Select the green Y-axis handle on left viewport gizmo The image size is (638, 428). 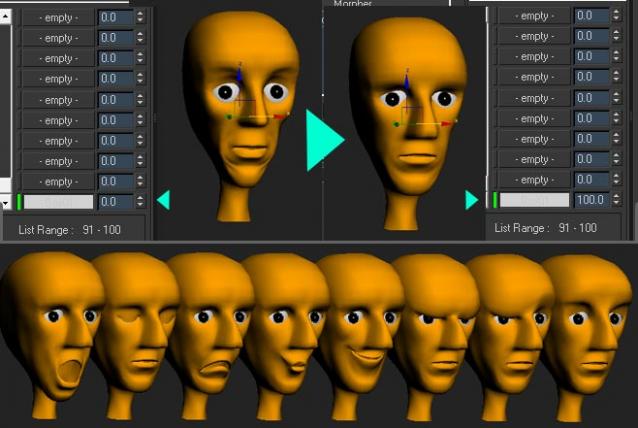tap(229, 117)
